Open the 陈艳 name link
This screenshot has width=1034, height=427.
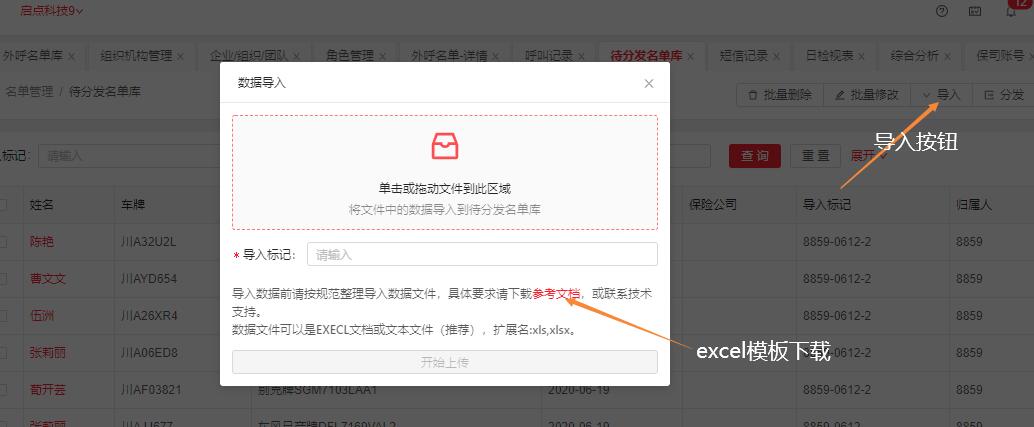pyautogui.click(x=42, y=242)
